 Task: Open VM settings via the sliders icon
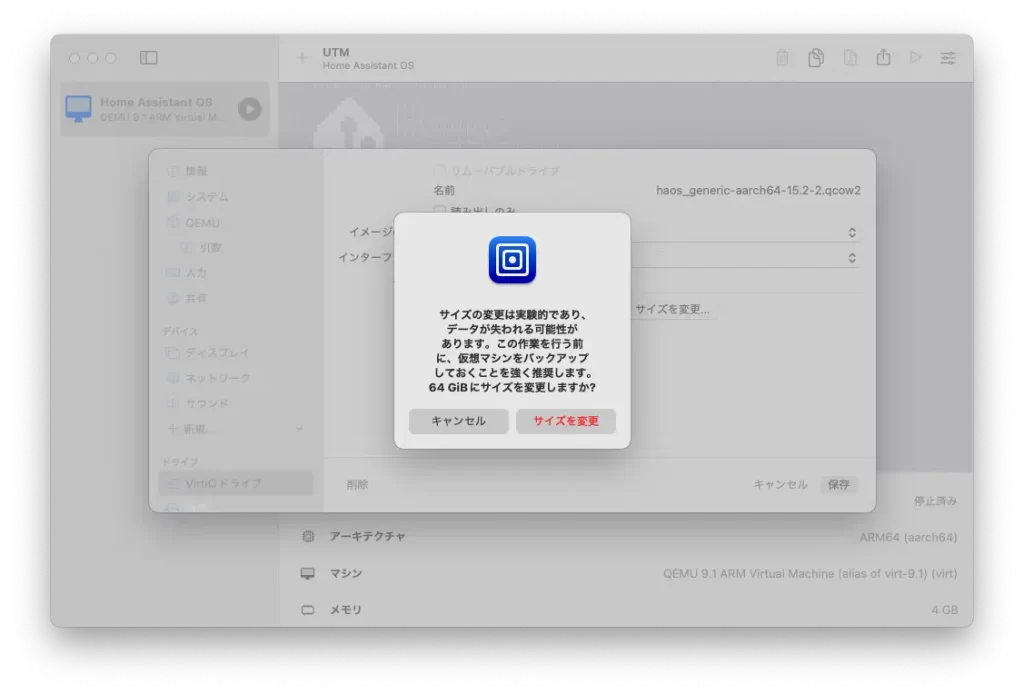948,58
